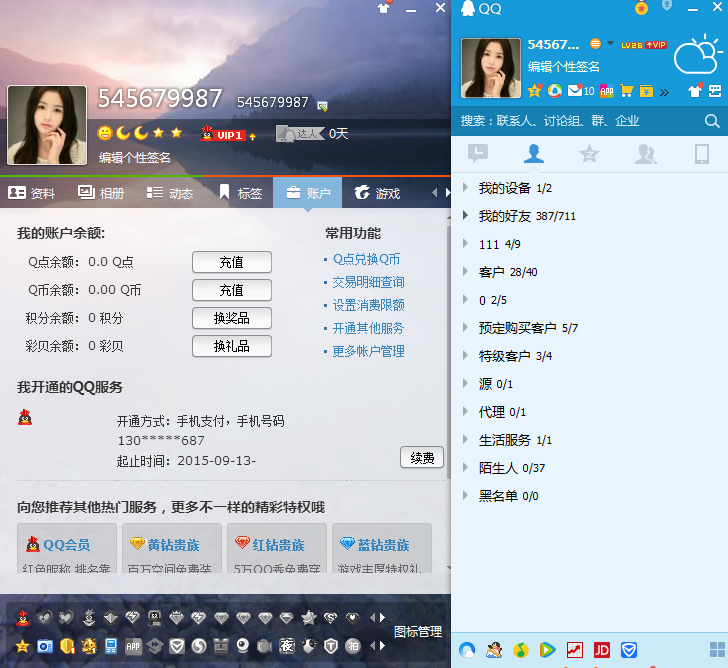Image resolution: width=728 pixels, height=668 pixels.
Task: Open skin changer shirt icon in QQ panel
Action: (695, 91)
